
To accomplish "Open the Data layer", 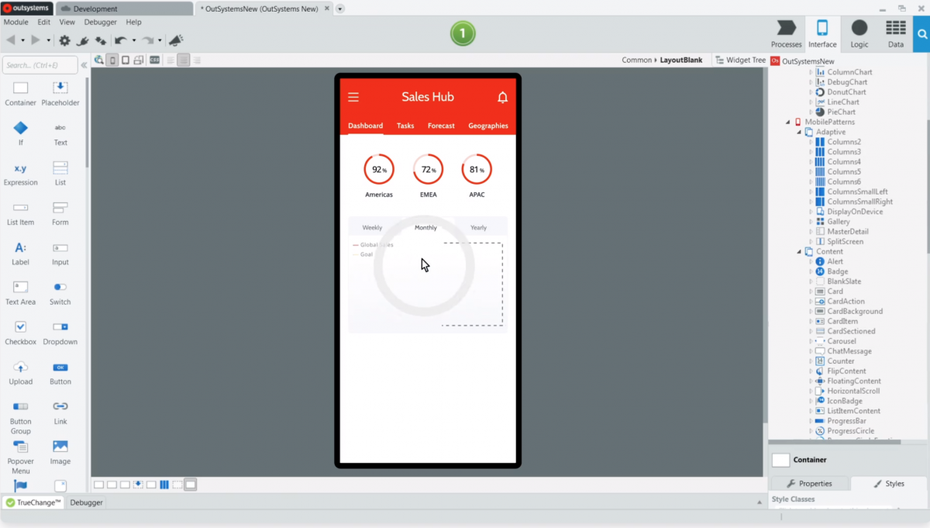I will coord(895,33).
